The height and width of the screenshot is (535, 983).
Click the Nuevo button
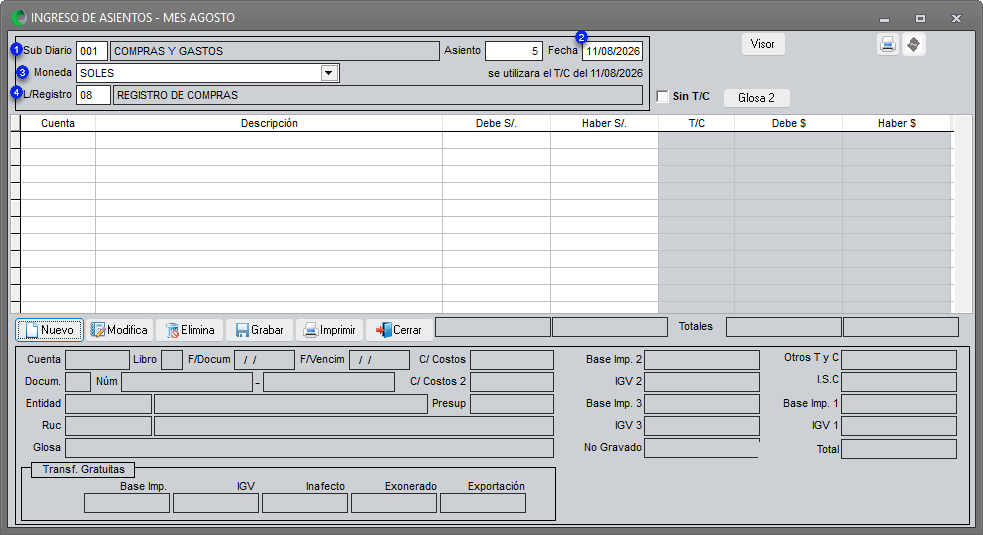[50, 330]
